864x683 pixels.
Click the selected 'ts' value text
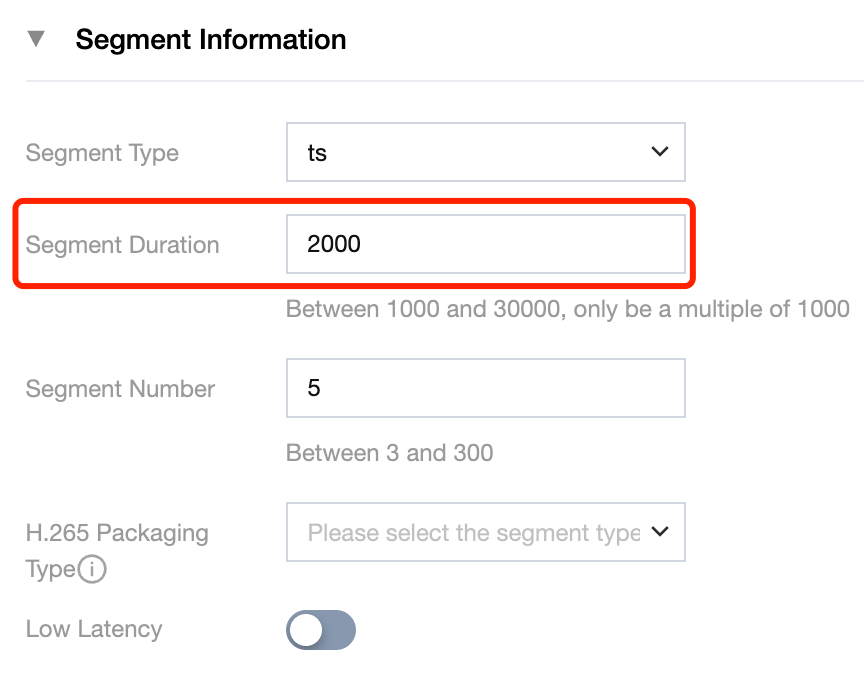click(318, 154)
